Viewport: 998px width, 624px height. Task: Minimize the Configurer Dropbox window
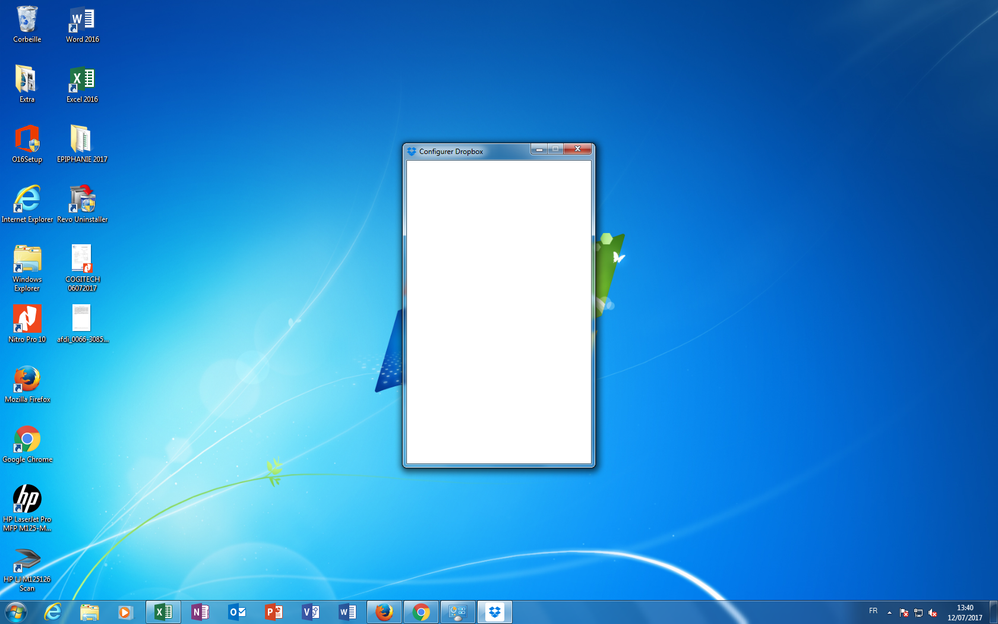(x=539, y=150)
